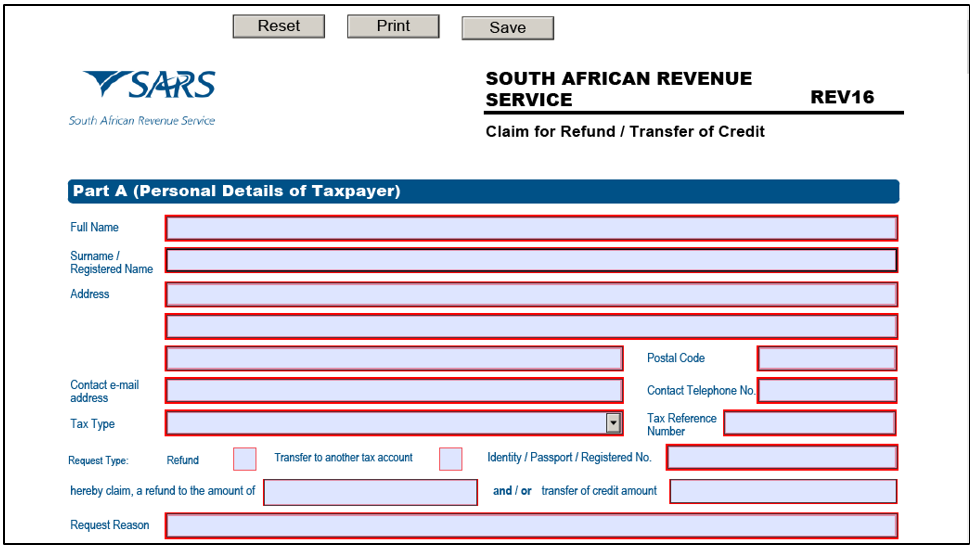
Task: Click the 'Postal Code' label
Action: (676, 358)
